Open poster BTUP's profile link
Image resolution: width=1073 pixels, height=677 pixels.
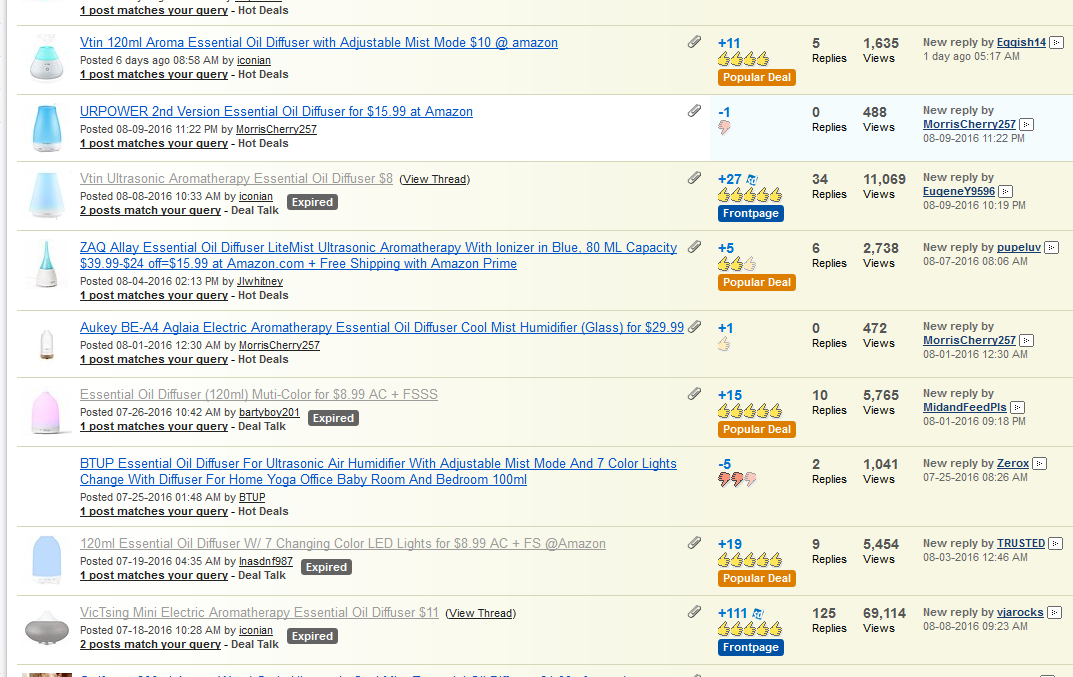(x=252, y=497)
